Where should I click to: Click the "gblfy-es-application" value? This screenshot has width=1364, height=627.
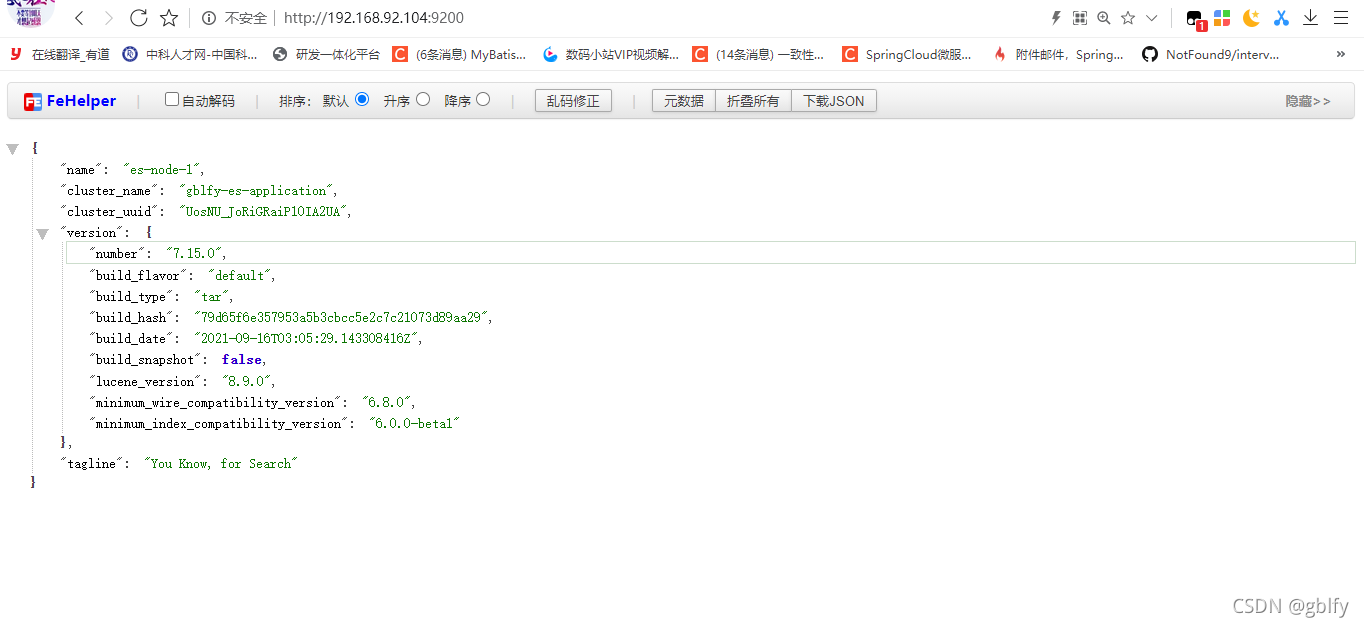pos(257,191)
